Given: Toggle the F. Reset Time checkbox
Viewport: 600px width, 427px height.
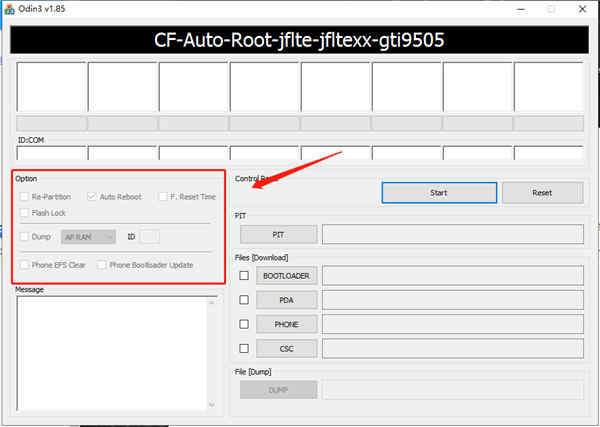Looking at the screenshot, I should click(x=163, y=197).
